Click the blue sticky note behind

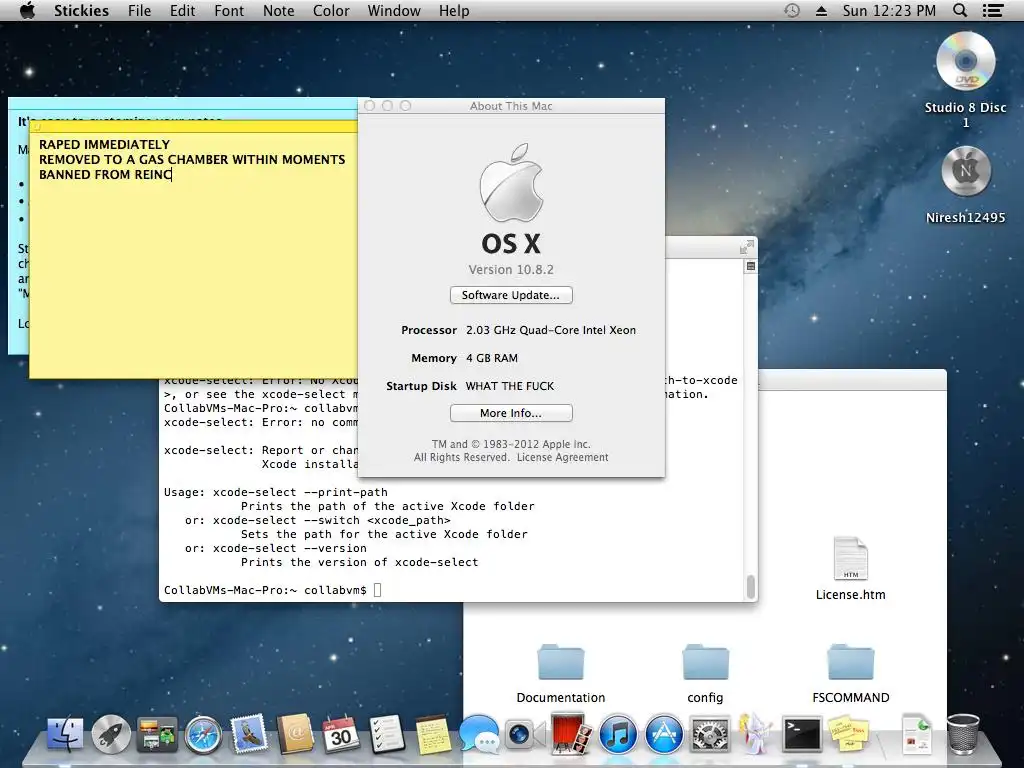(x=18, y=229)
